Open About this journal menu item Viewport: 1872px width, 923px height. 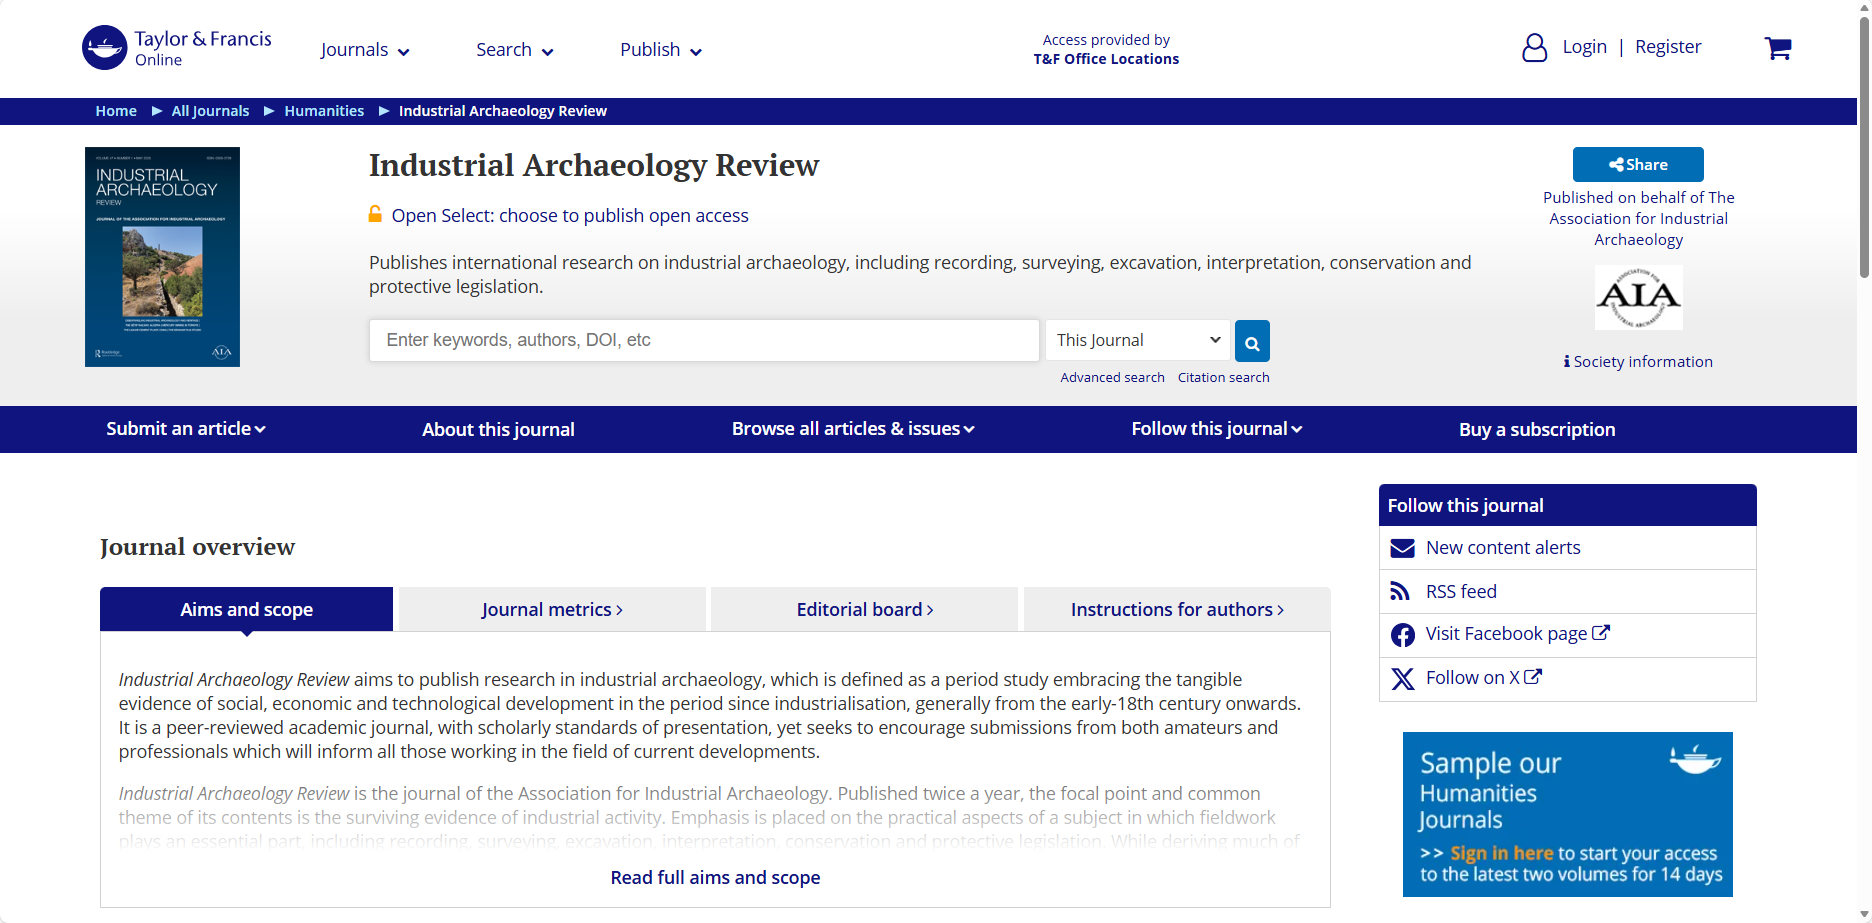(x=498, y=430)
